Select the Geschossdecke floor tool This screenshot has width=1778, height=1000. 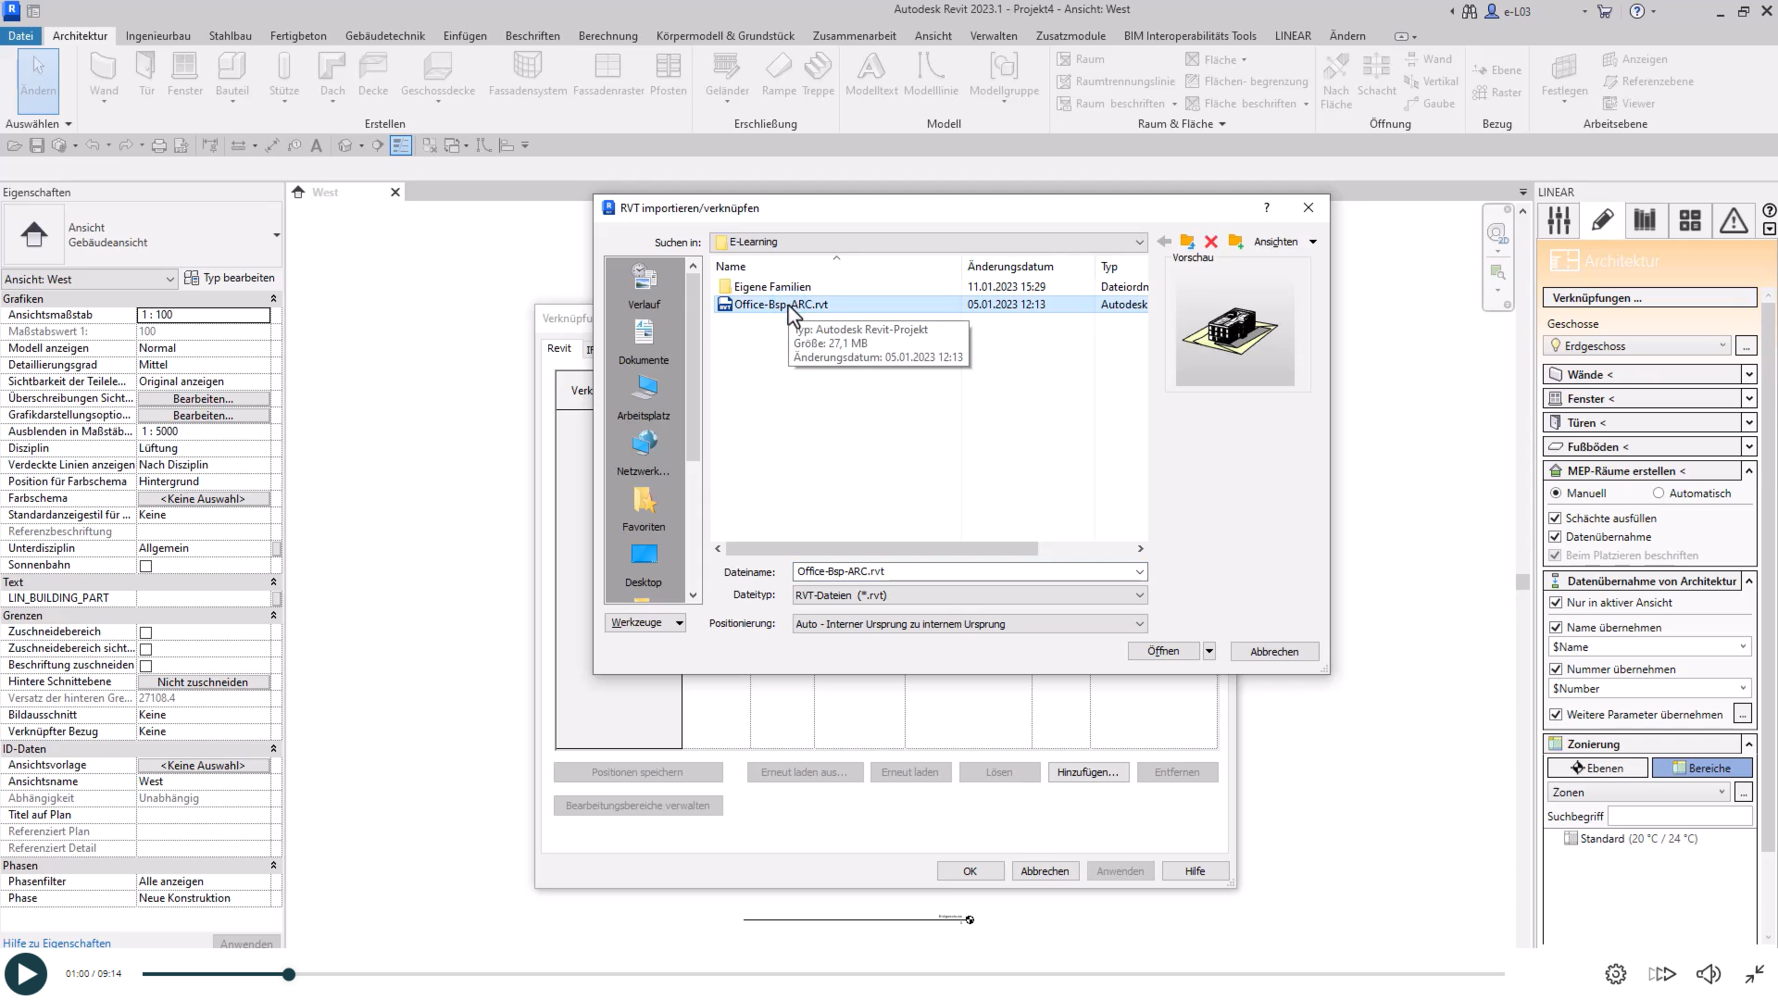(438, 76)
